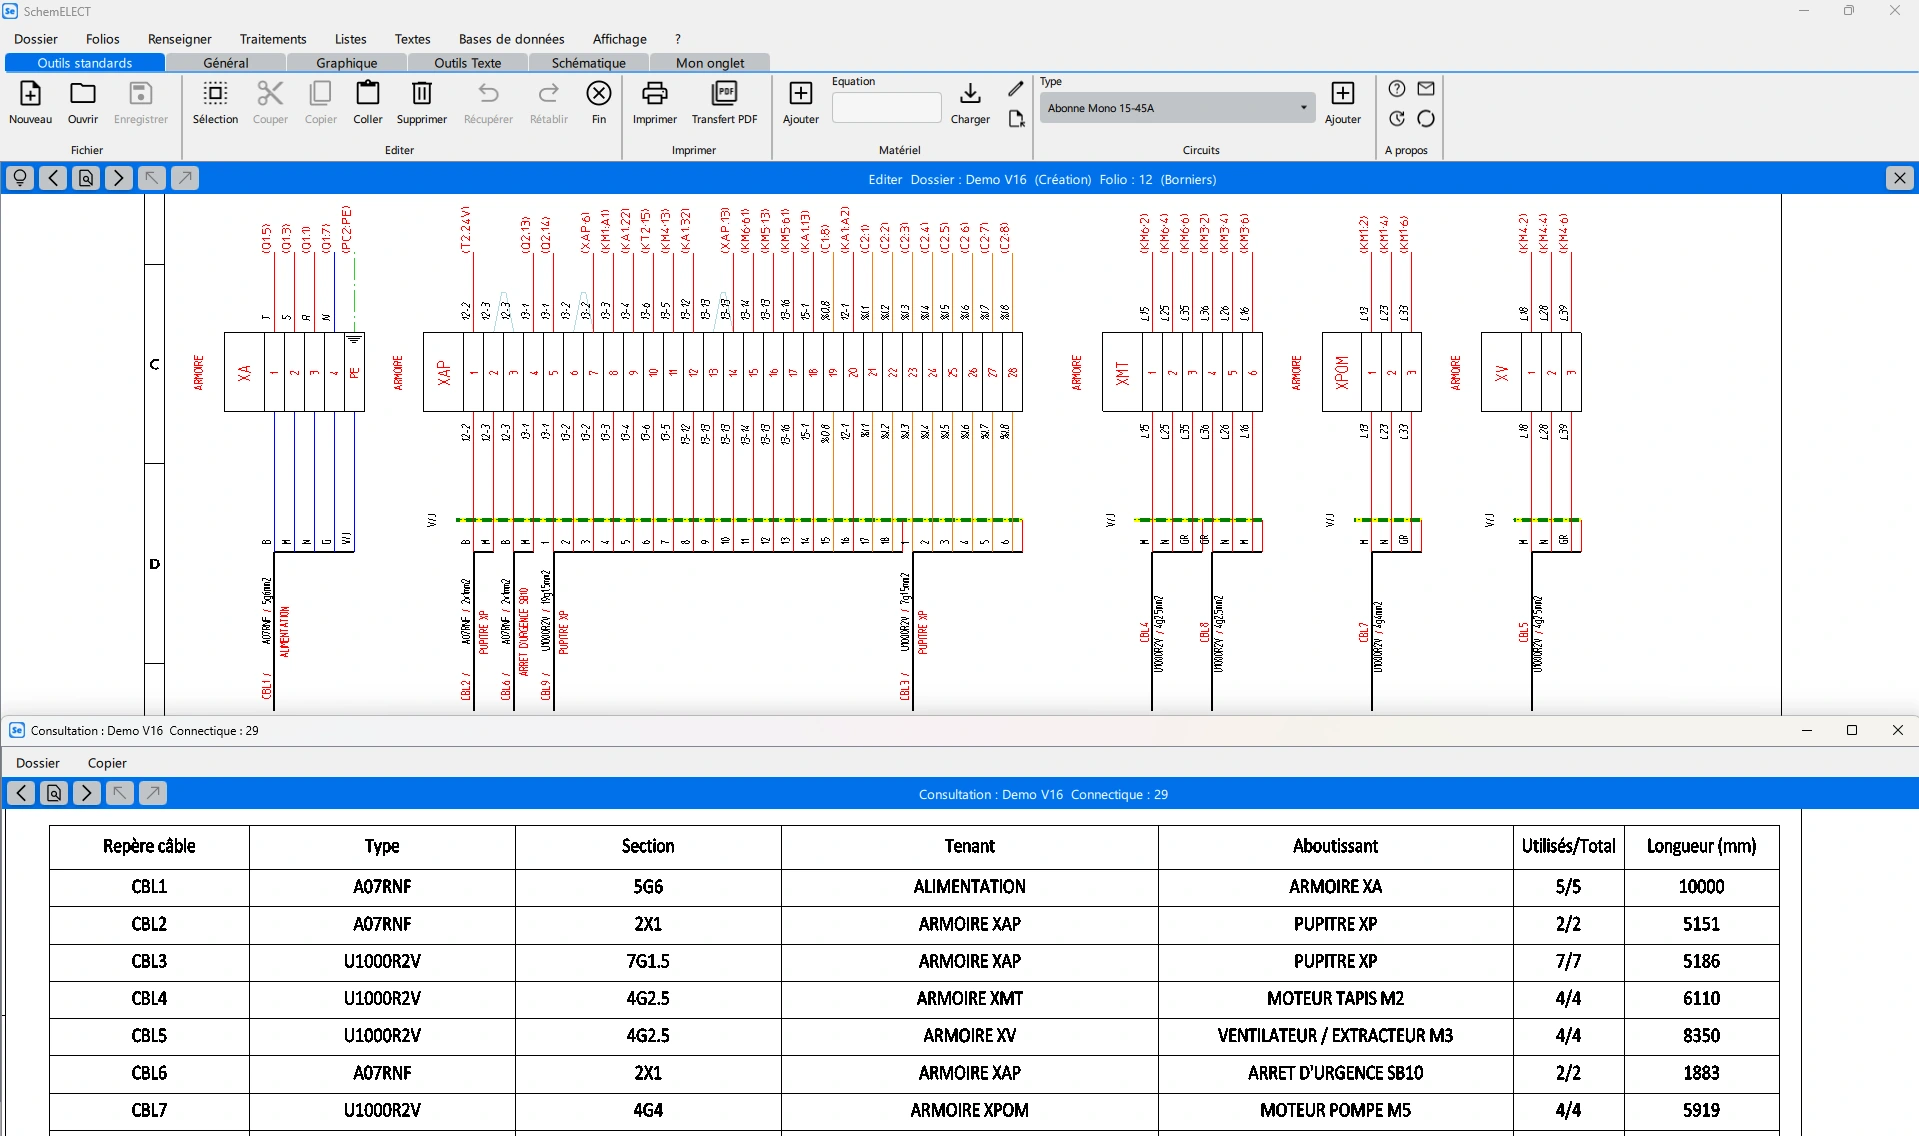Switch to the Schématique tab
Image resolution: width=1919 pixels, height=1136 pixels.
tap(589, 63)
